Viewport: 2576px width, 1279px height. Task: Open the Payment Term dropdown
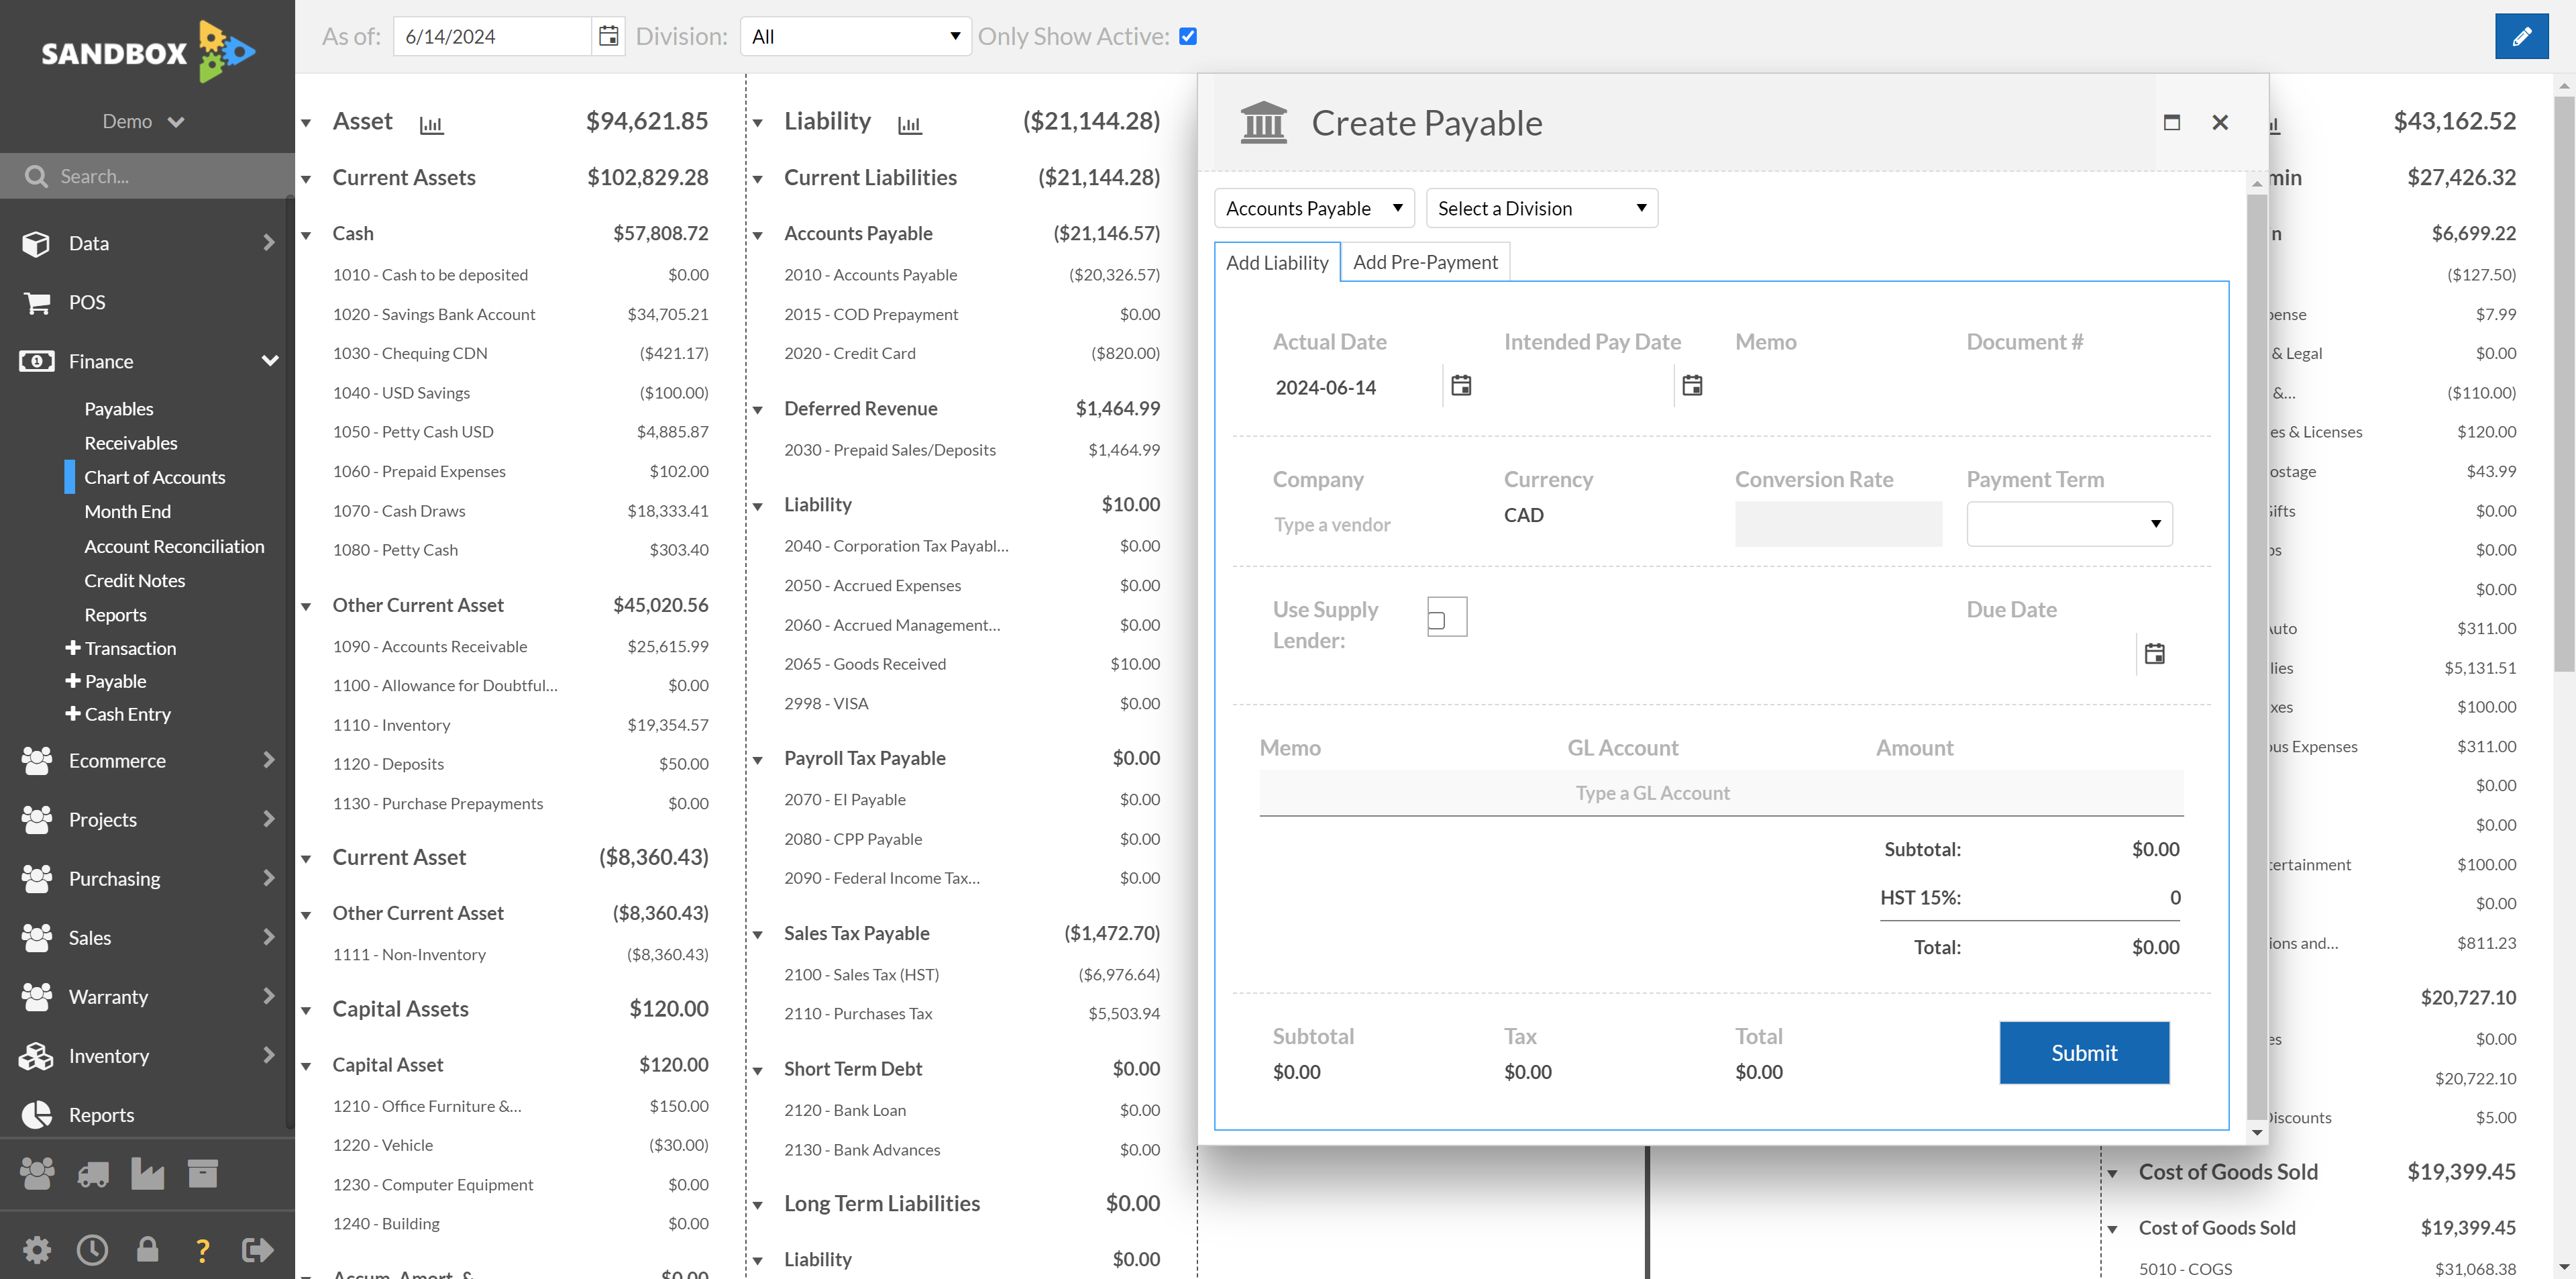(x=2069, y=523)
